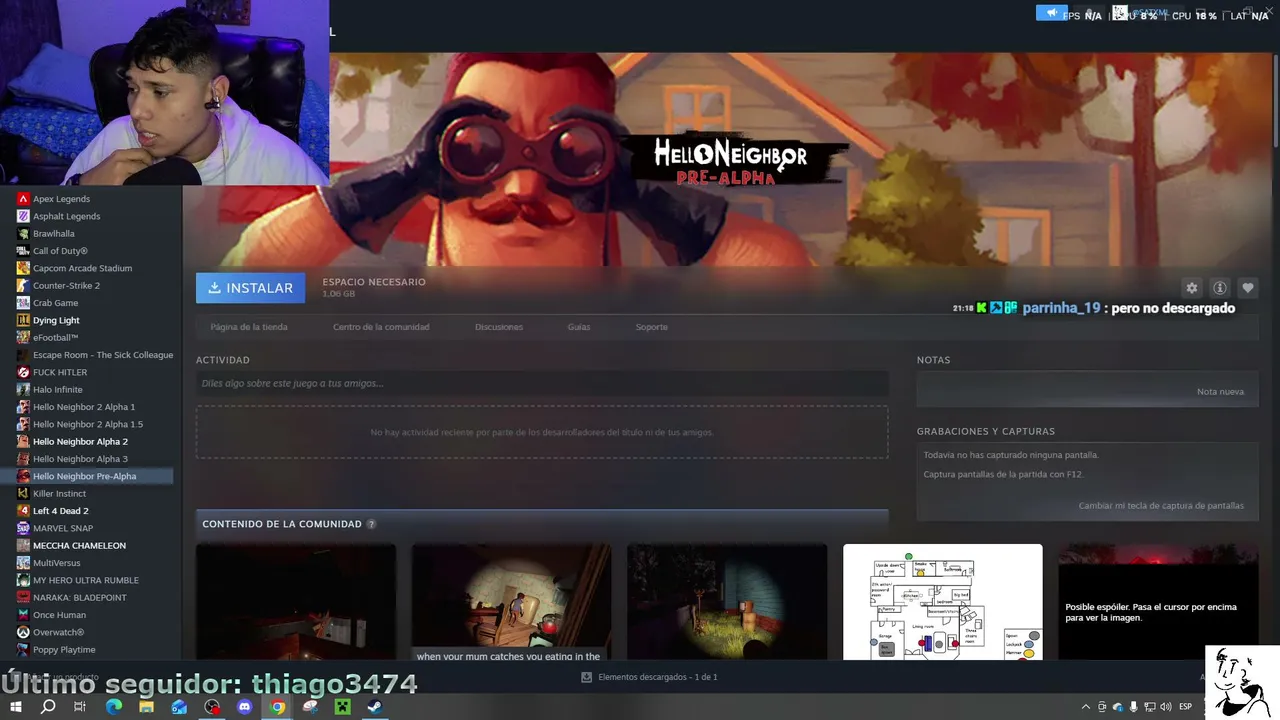The width and height of the screenshot is (1280, 720).
Task: Click the activity field to say something about this game
Action: click(542, 383)
